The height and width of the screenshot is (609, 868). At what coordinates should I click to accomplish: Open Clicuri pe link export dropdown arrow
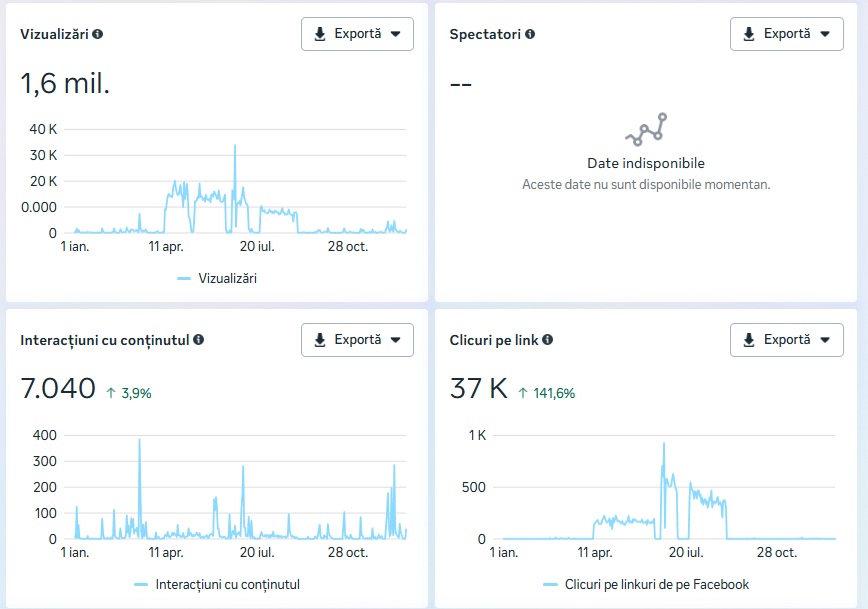click(x=824, y=340)
